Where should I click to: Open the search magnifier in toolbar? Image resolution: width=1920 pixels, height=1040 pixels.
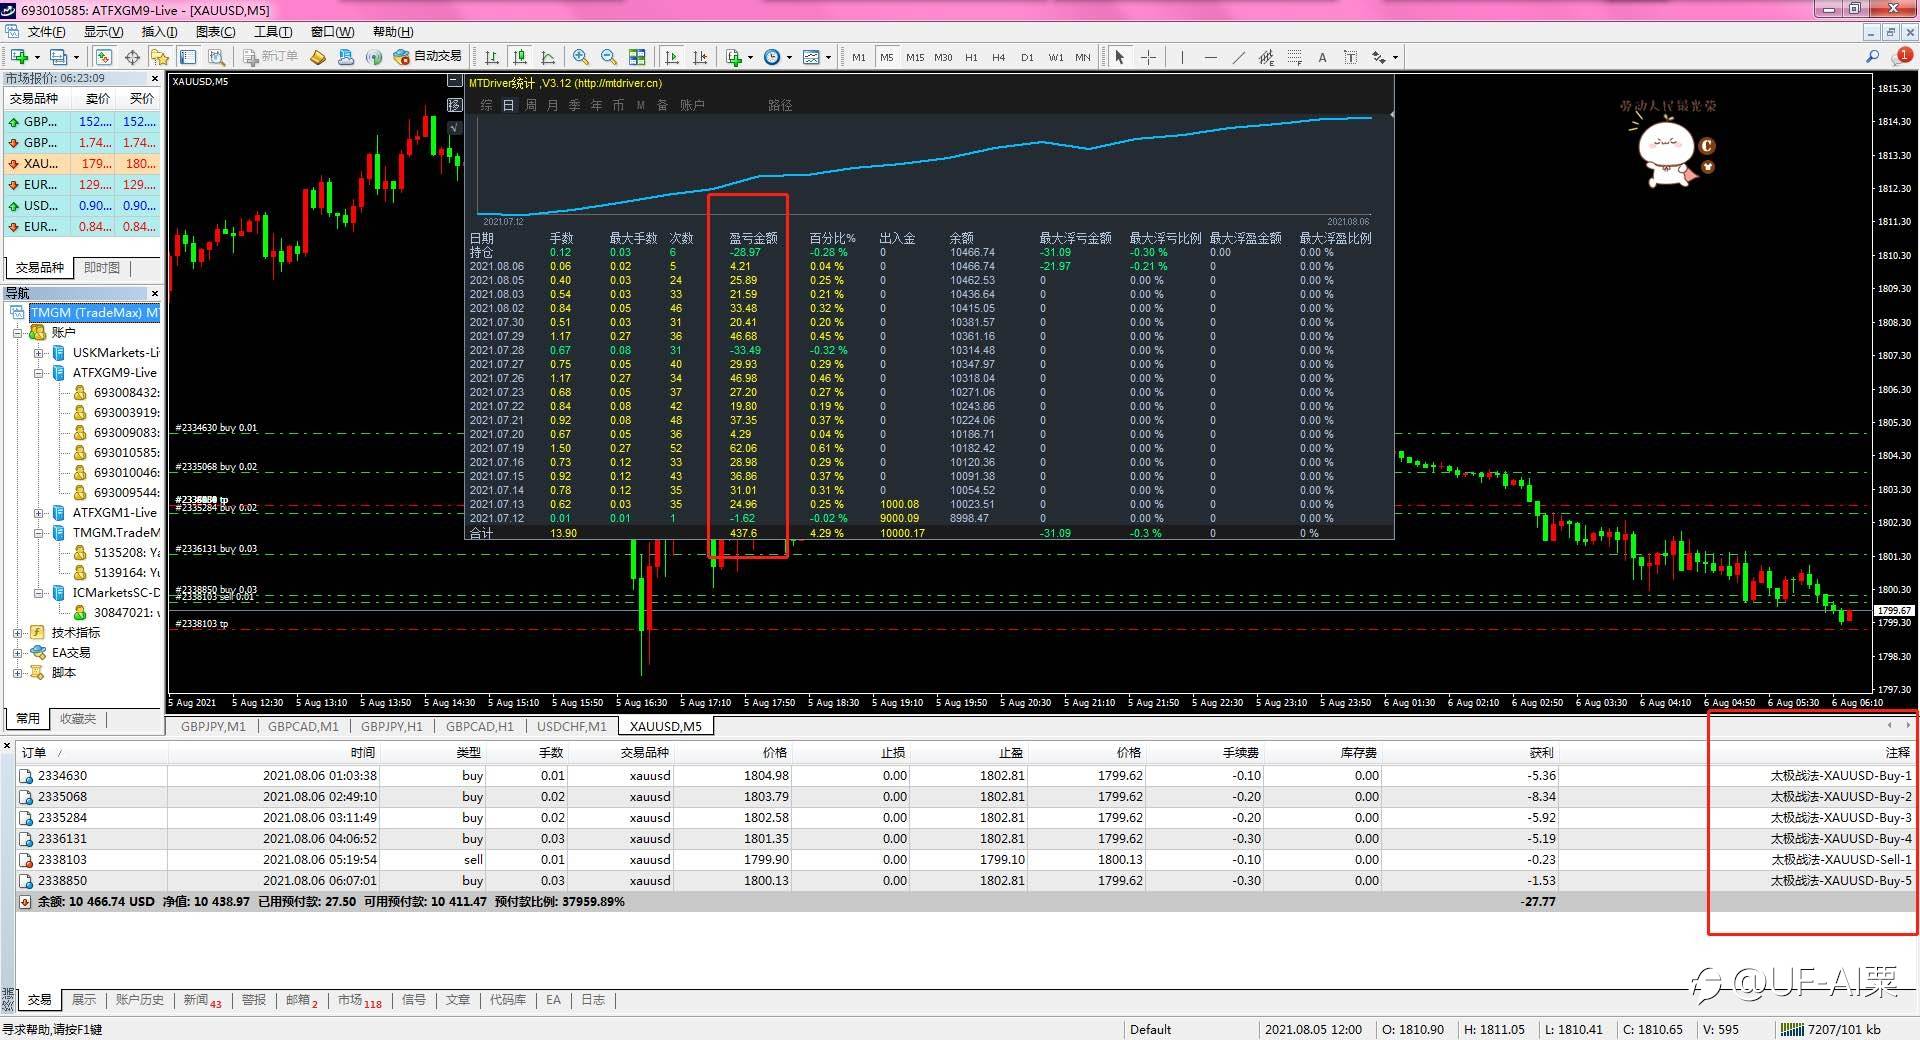tap(1872, 57)
